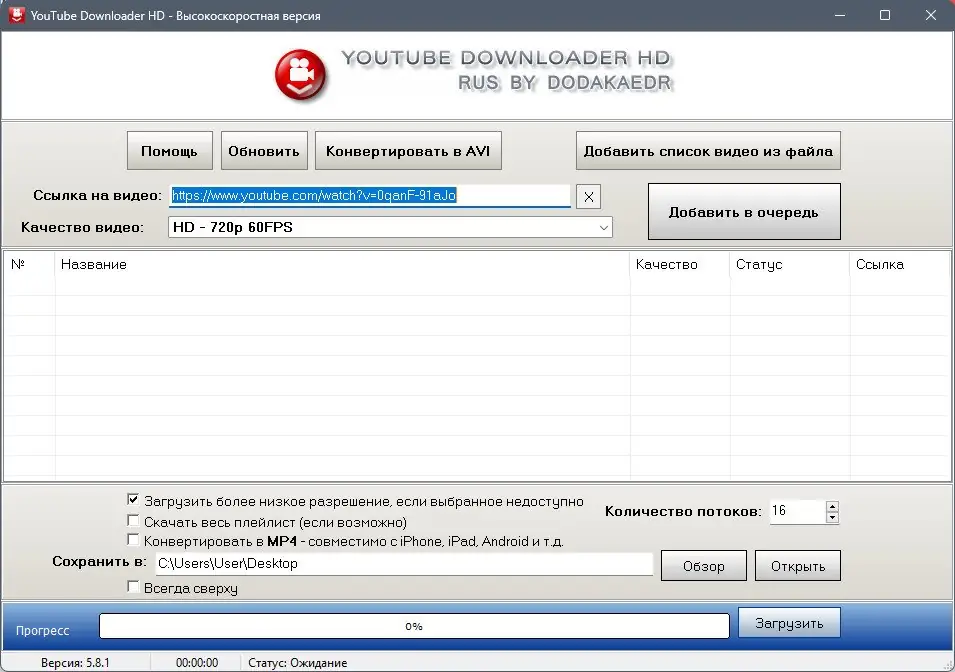955x672 pixels.
Task: Enable Конвертировать в MP4 checkbox
Action: click(x=133, y=539)
